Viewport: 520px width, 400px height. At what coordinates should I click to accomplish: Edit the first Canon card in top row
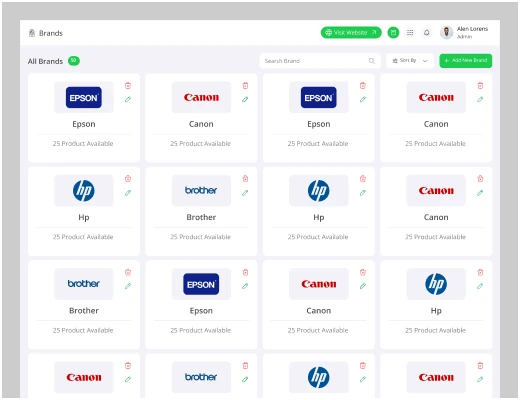[x=245, y=99]
